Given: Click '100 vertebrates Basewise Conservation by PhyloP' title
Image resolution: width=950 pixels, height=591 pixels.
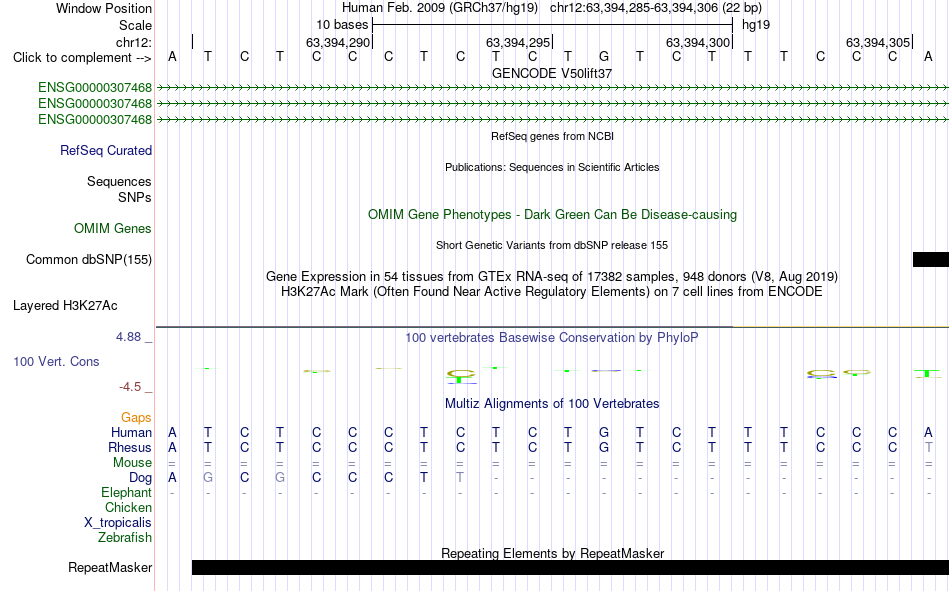Looking at the screenshot, I should point(552,338).
